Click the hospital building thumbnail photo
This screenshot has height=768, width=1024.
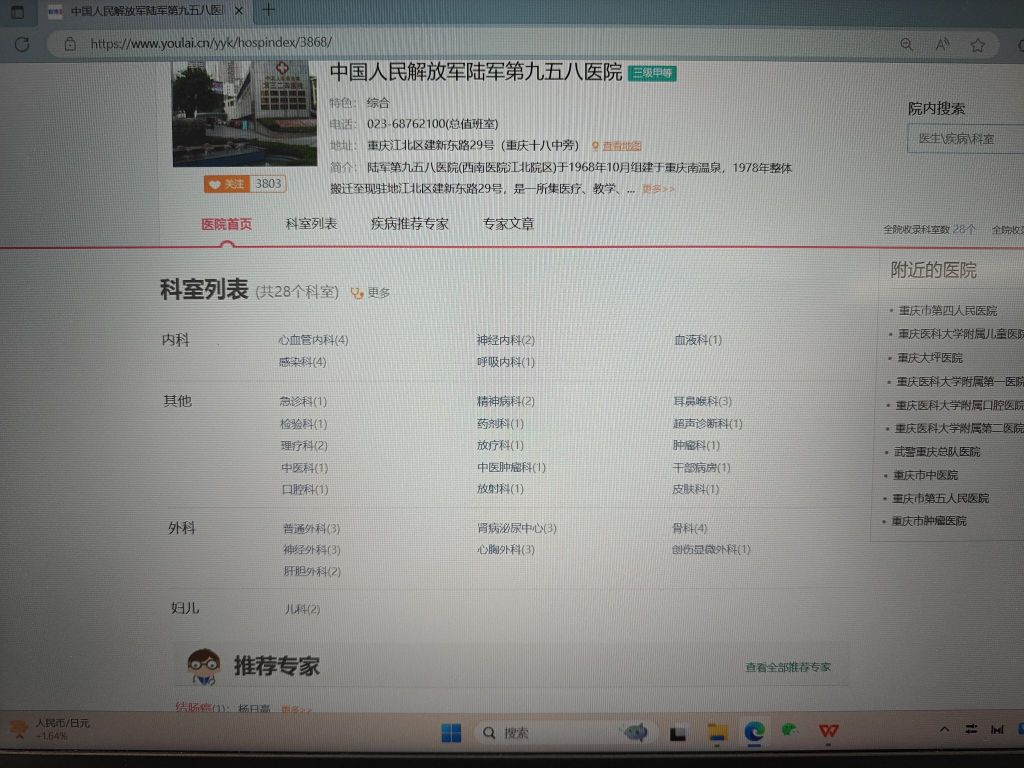pyautogui.click(x=230, y=113)
